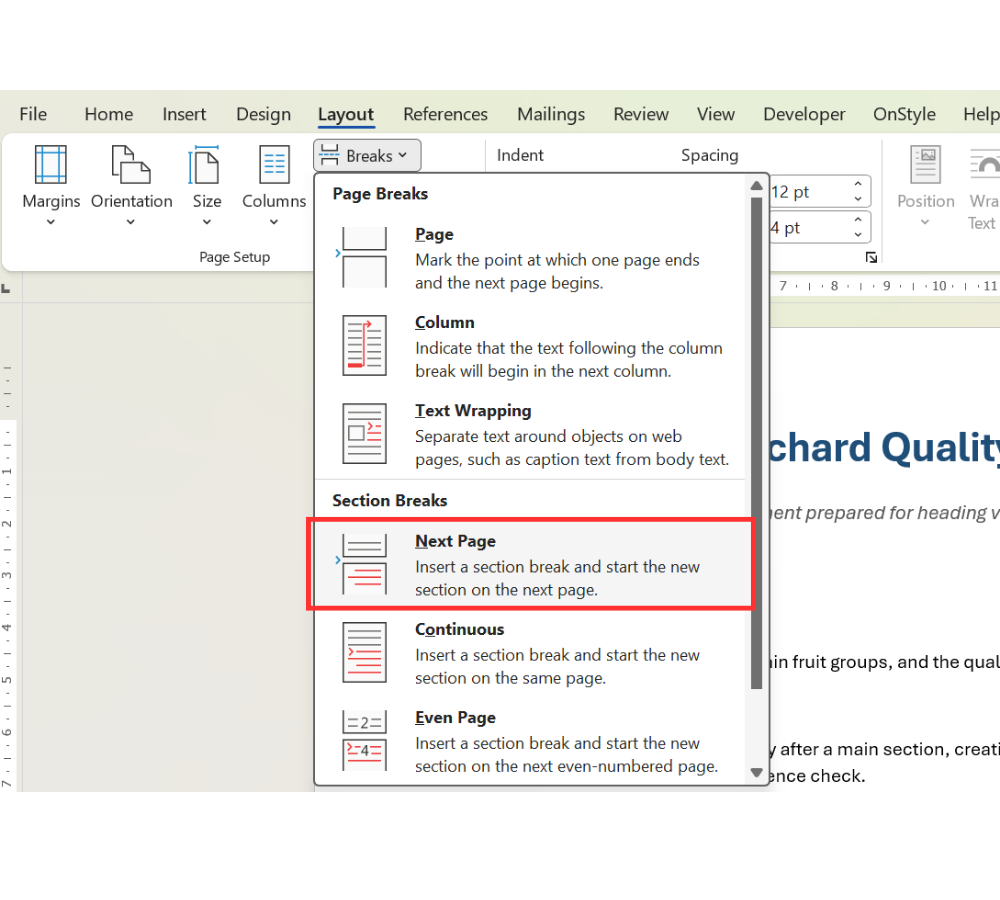
Task: Click the tab selector at the ruler's corner
Action: [6, 289]
